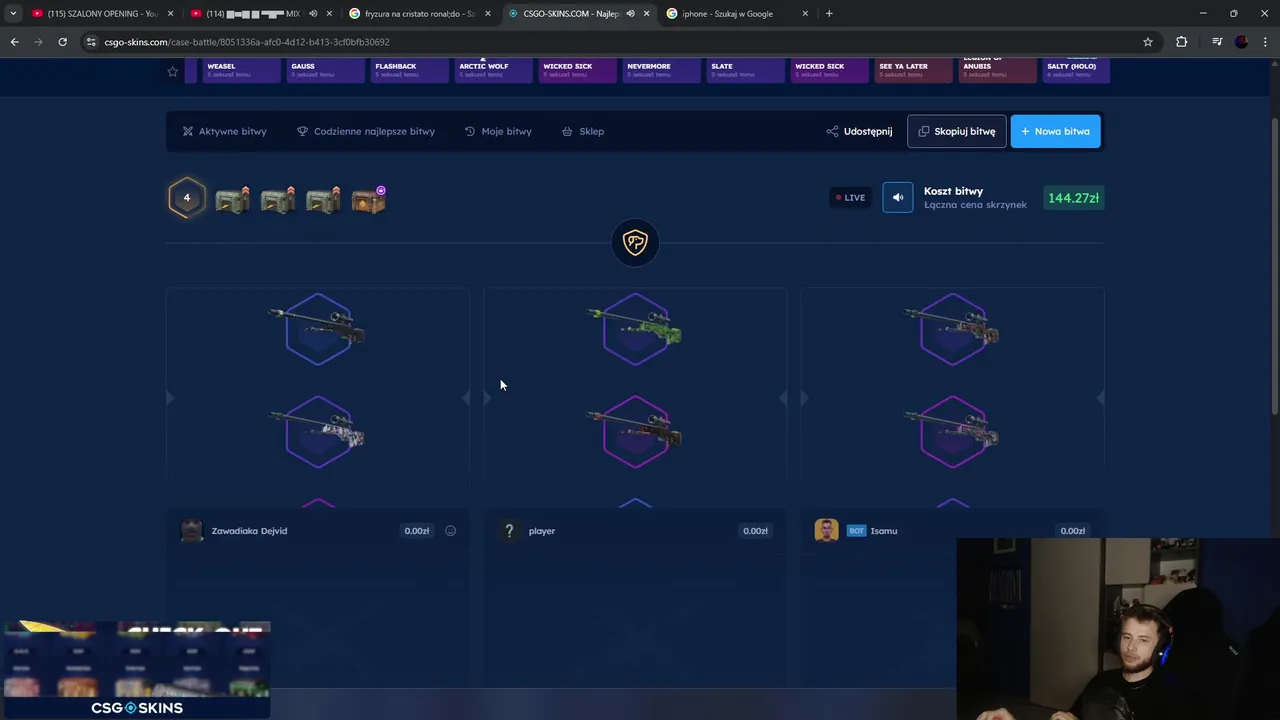Select the first case in battle list

pos(232,199)
